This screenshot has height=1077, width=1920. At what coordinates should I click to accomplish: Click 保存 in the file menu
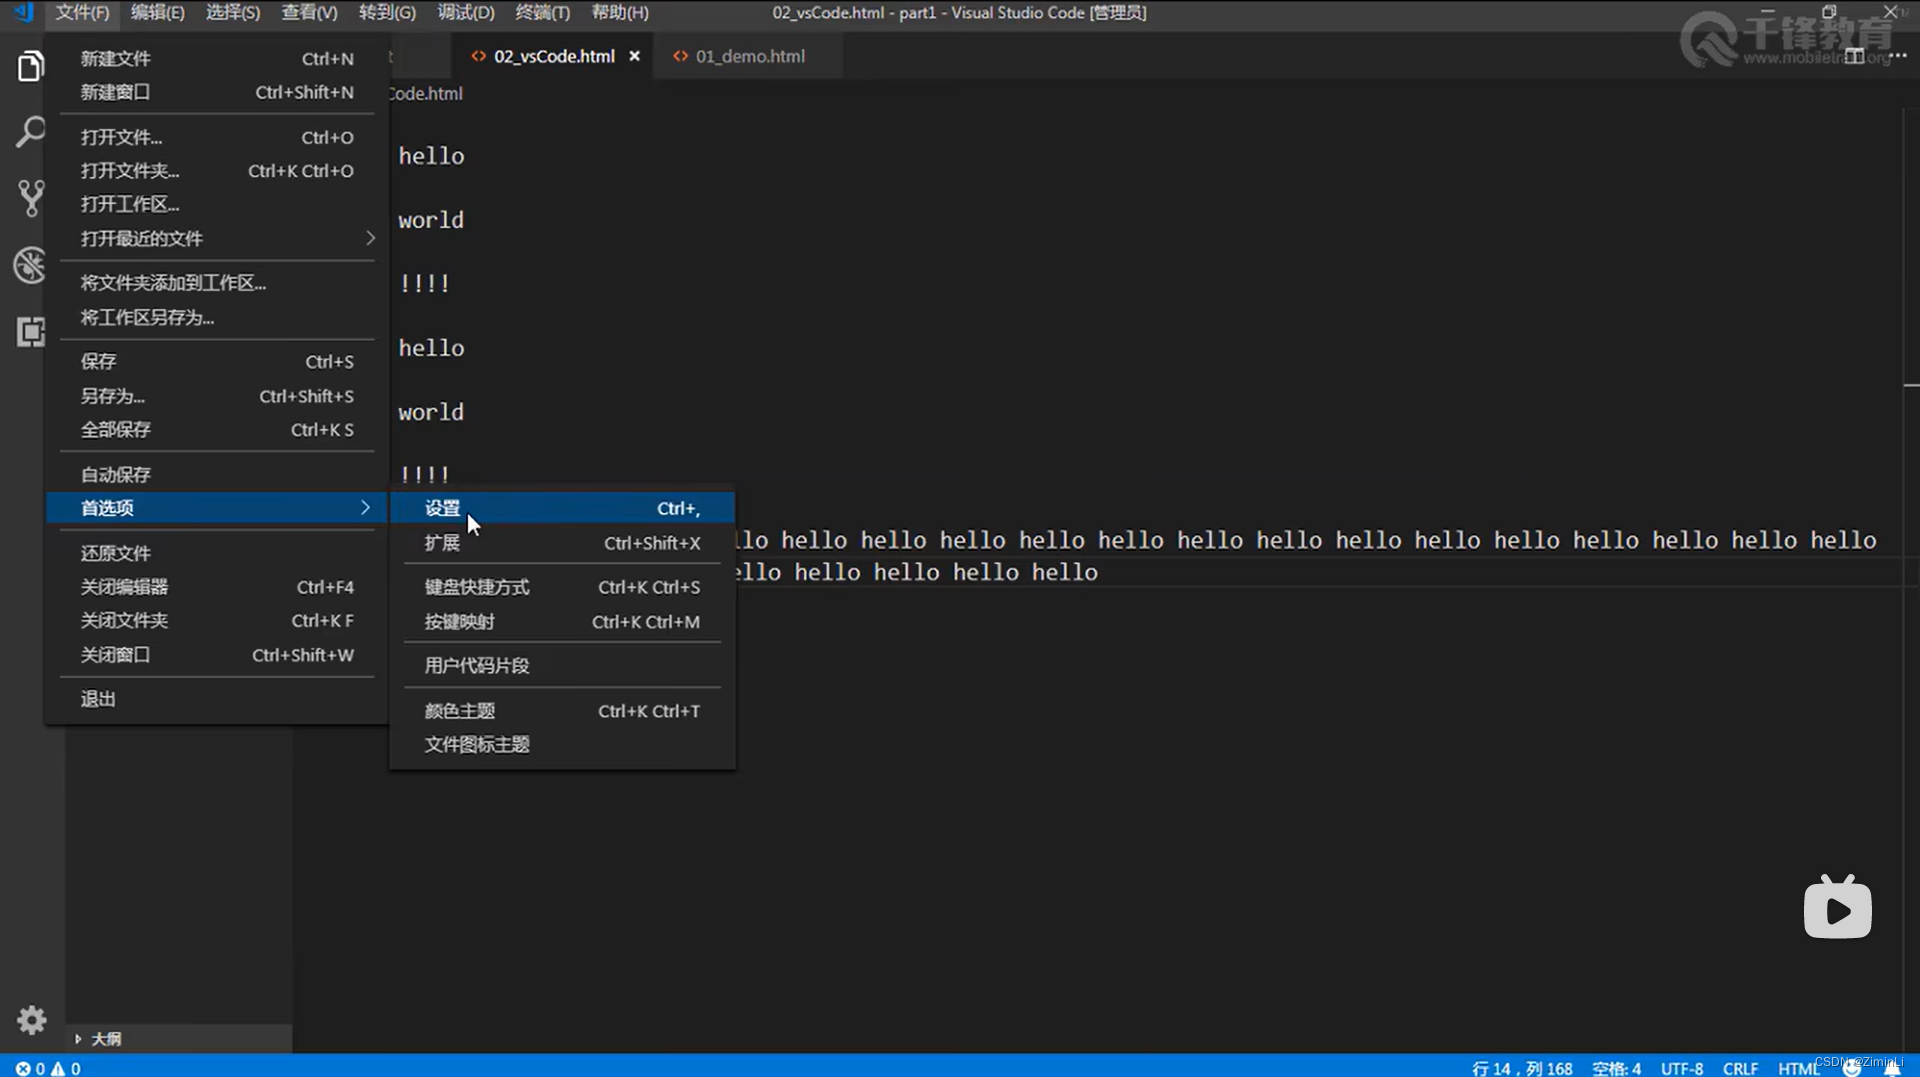(x=217, y=362)
